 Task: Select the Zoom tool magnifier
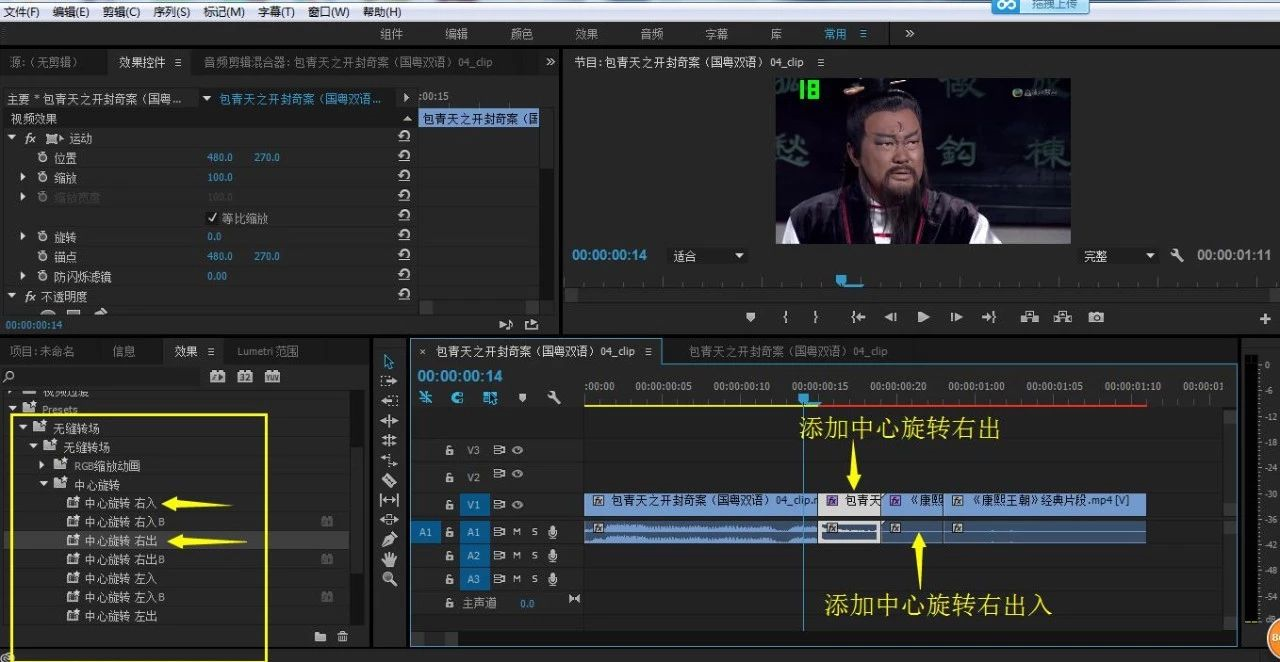coord(389,579)
